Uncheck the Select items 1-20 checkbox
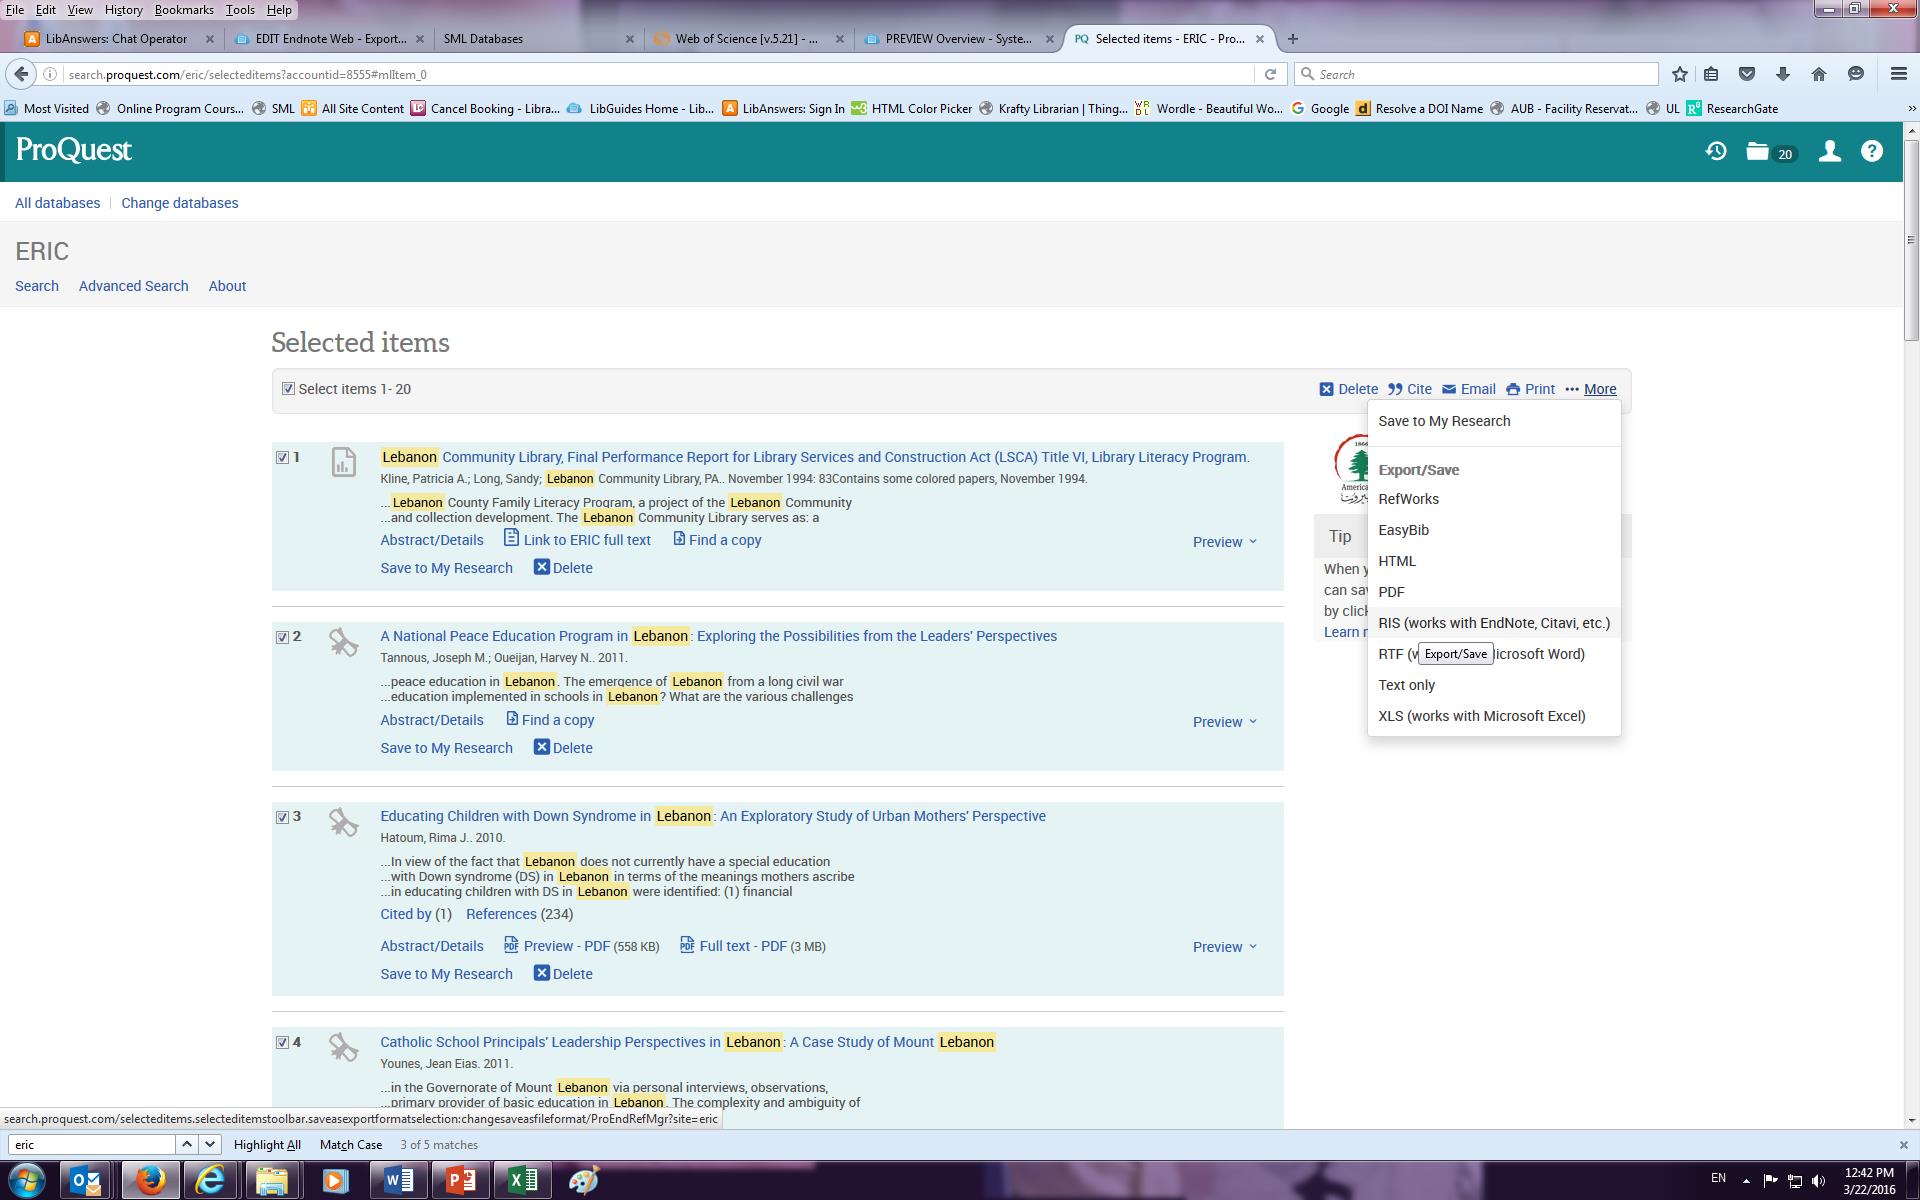1920x1200 pixels. point(288,389)
